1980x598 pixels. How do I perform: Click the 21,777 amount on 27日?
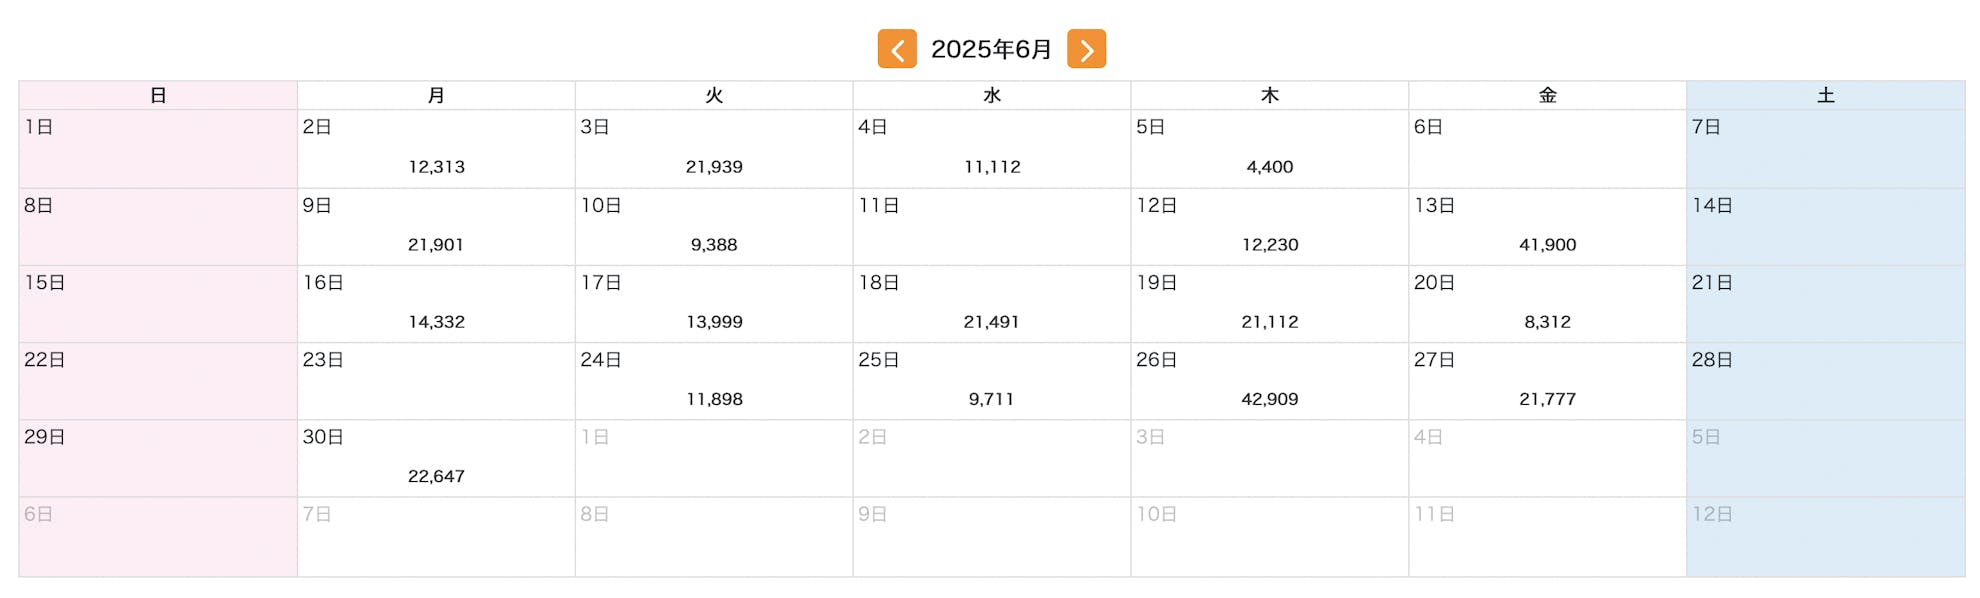pos(1547,399)
